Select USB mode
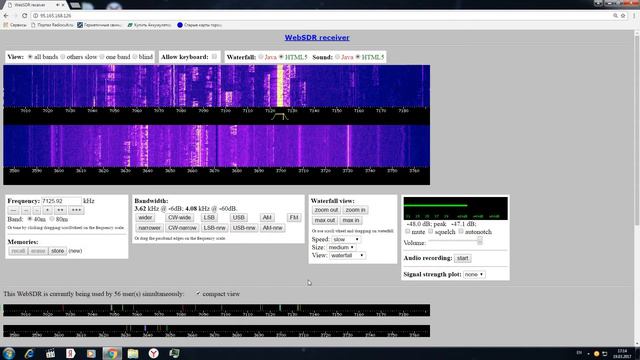Image resolution: width=640 pixels, height=360 pixels. [x=238, y=218]
